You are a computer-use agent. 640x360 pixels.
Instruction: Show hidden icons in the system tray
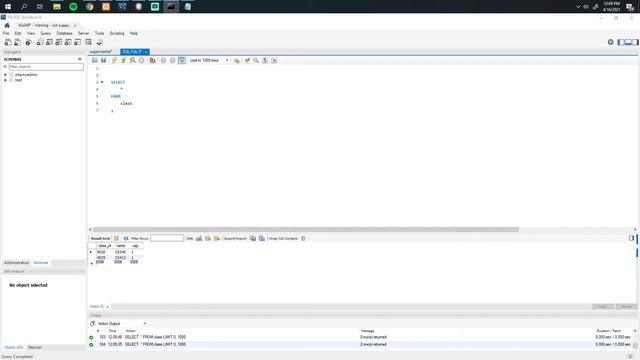(x=578, y=7)
